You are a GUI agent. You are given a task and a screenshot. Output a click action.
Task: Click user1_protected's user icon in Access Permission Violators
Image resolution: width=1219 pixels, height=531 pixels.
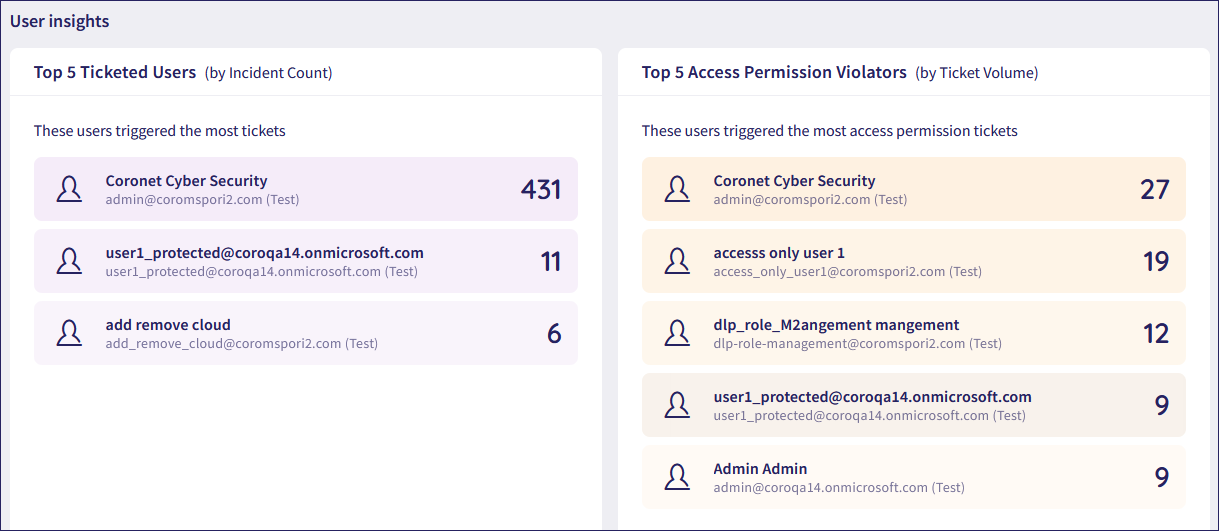677,405
